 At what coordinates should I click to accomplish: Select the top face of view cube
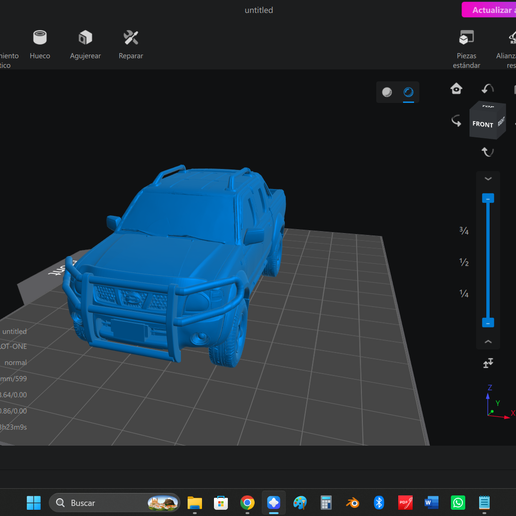point(488,106)
